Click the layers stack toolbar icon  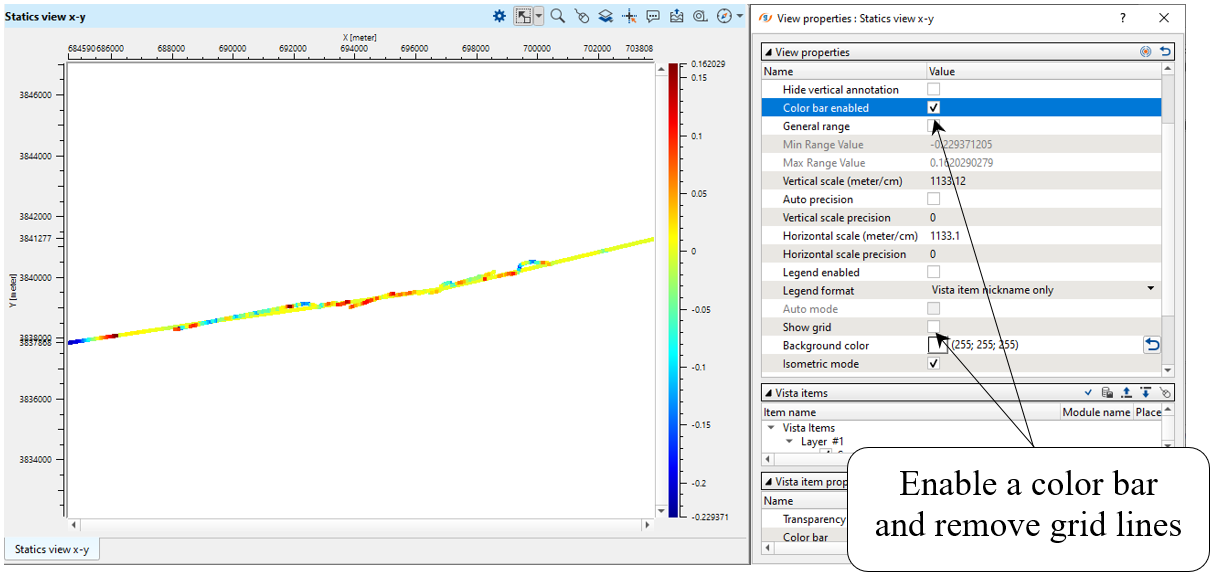point(606,16)
